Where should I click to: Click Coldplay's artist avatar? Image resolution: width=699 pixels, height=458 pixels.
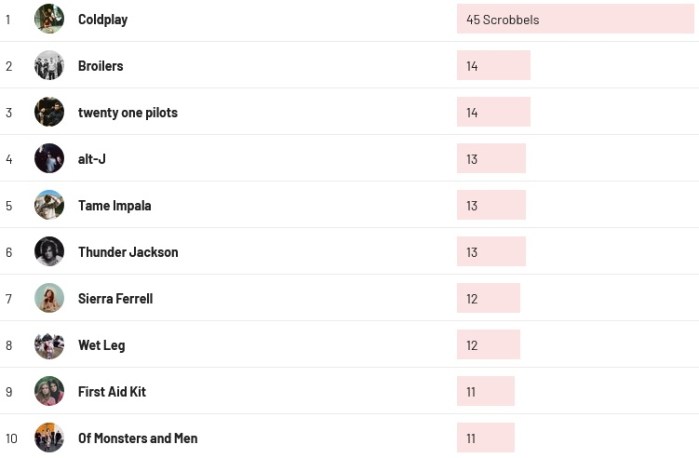(x=49, y=19)
